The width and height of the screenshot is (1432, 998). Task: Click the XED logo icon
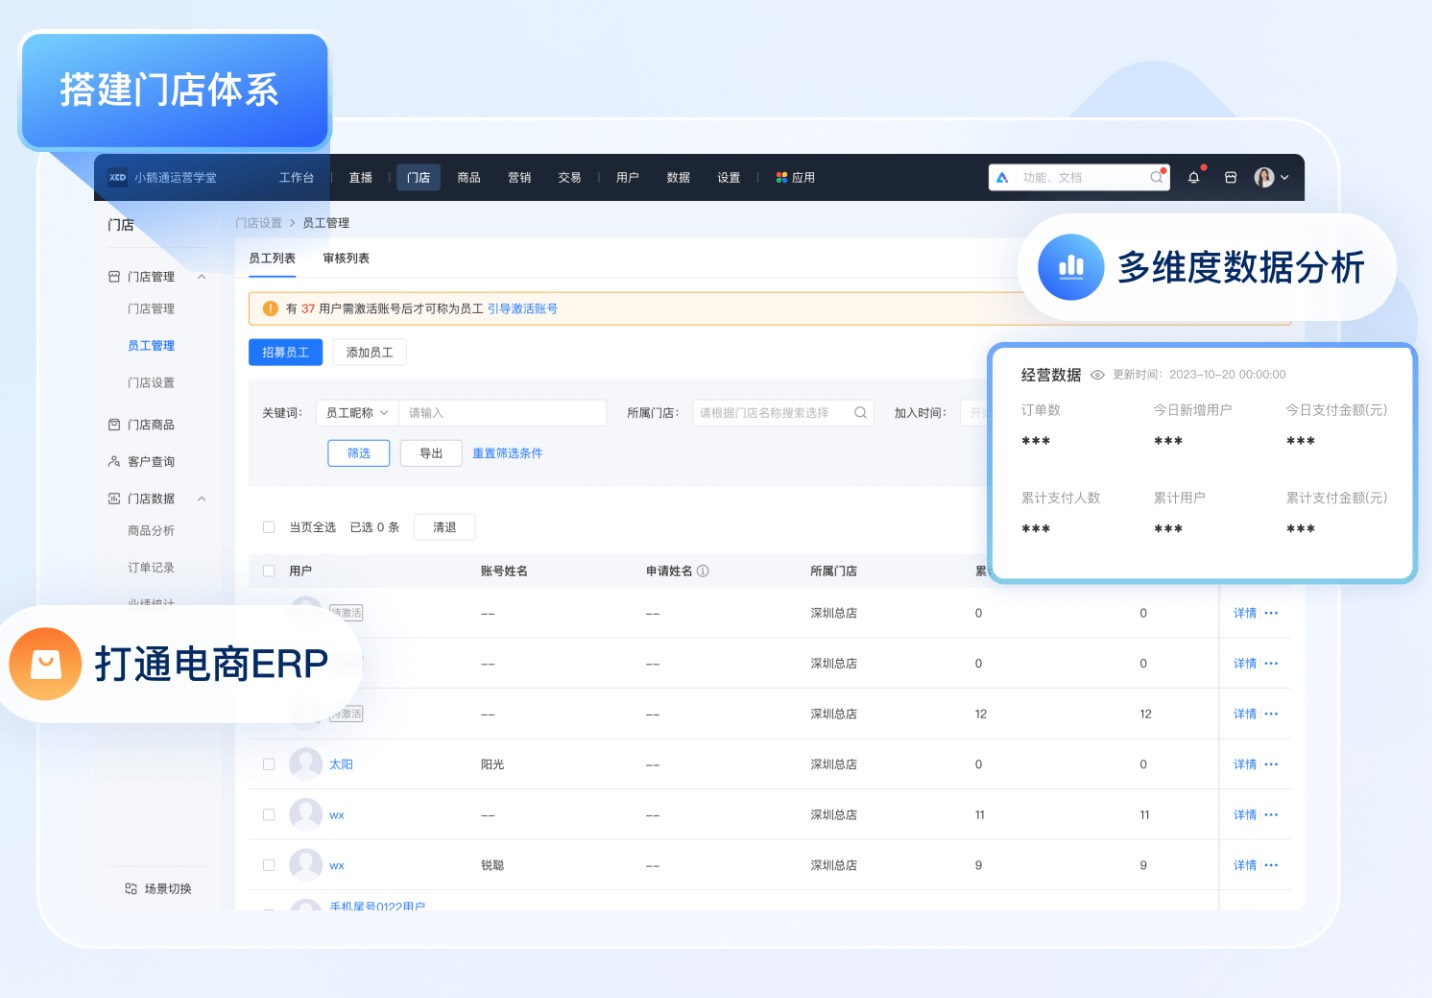pyautogui.click(x=117, y=178)
